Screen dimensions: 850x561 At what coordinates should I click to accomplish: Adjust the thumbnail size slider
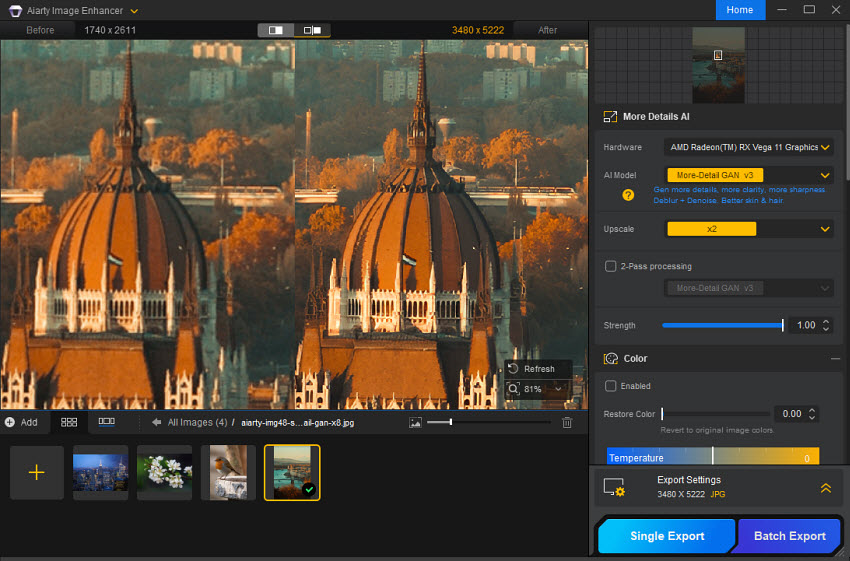click(488, 422)
